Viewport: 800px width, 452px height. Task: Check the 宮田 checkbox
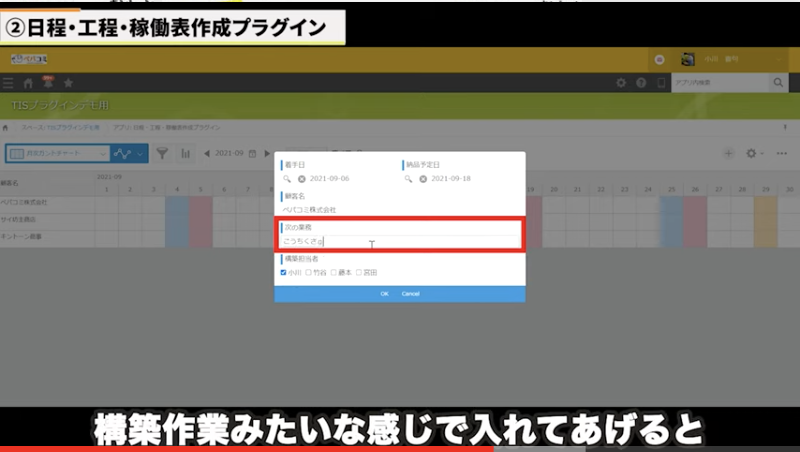pyautogui.click(x=359, y=272)
